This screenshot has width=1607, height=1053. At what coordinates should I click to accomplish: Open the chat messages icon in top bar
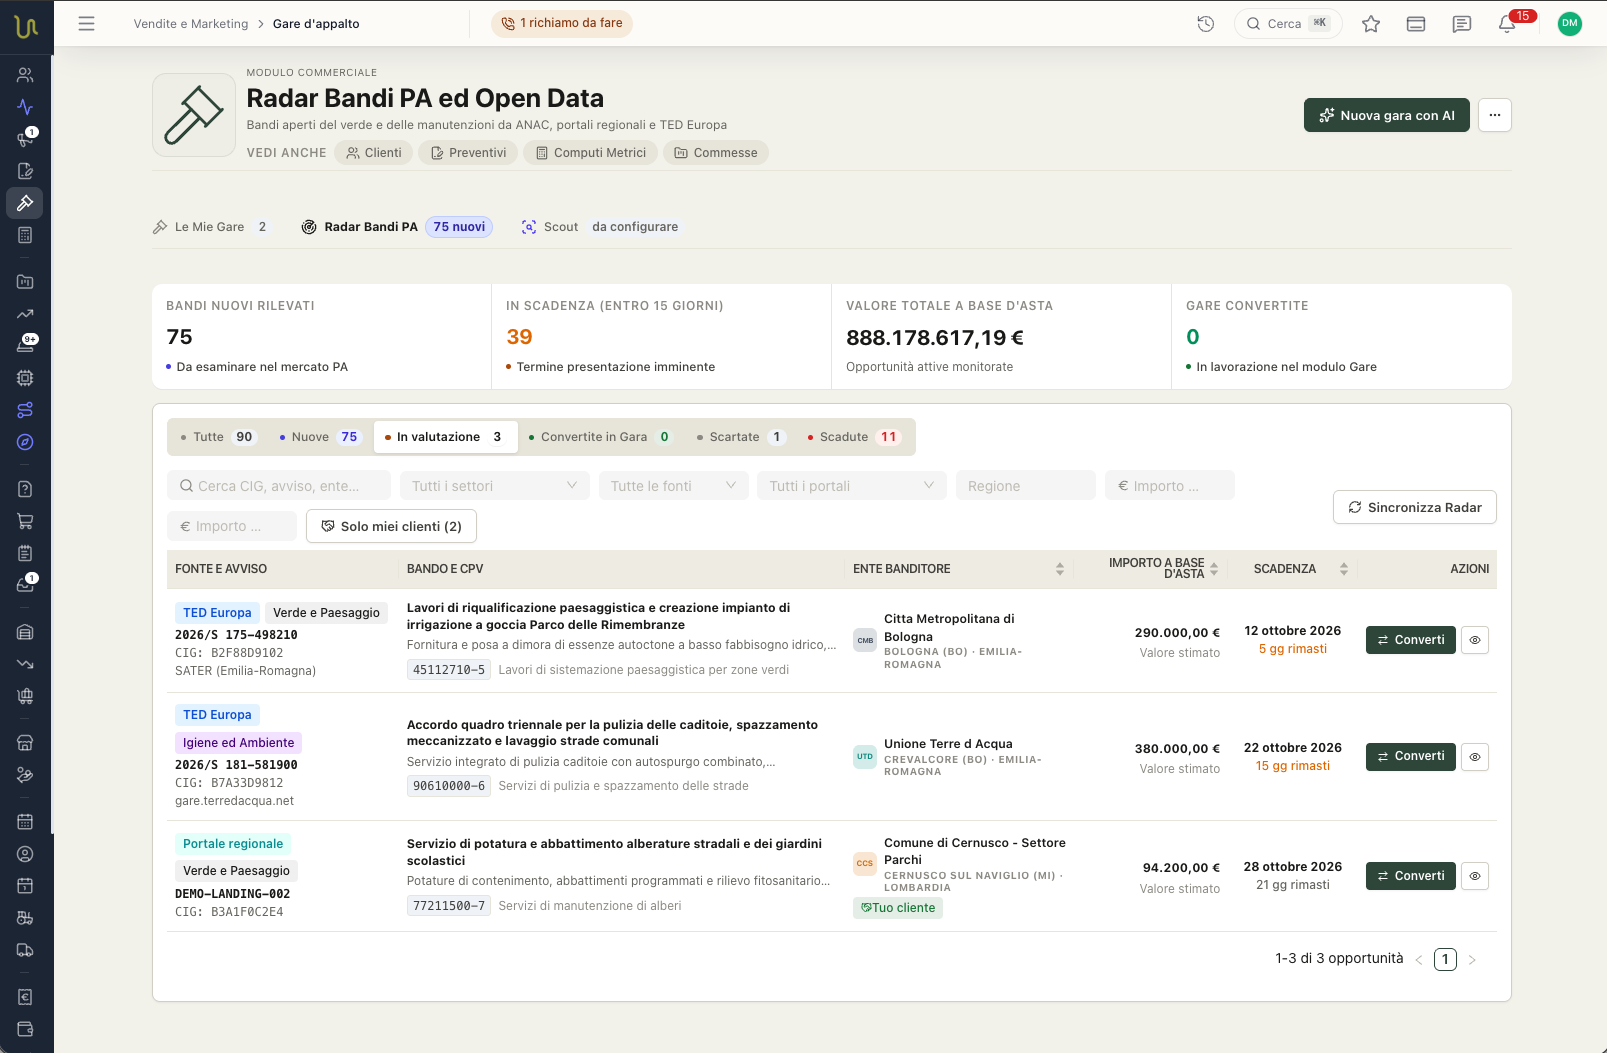(x=1462, y=24)
